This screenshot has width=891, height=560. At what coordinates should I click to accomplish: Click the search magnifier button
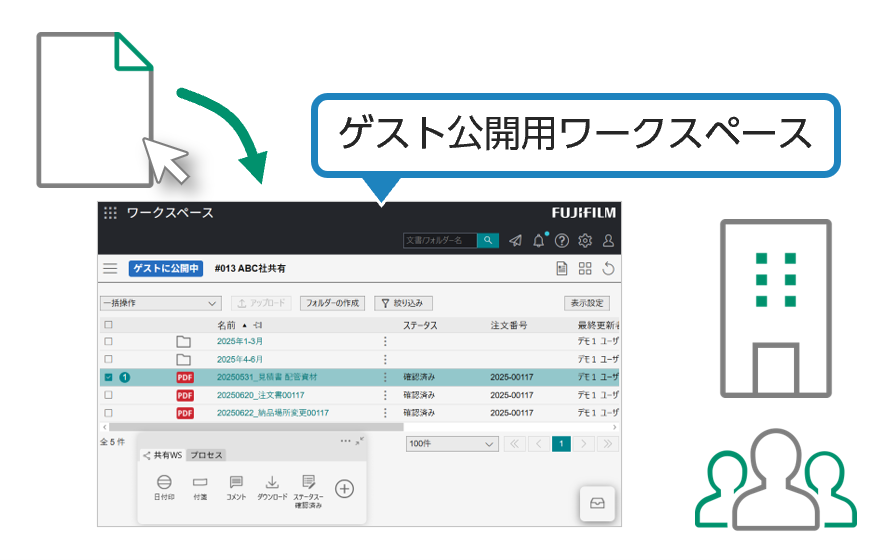click(x=488, y=240)
